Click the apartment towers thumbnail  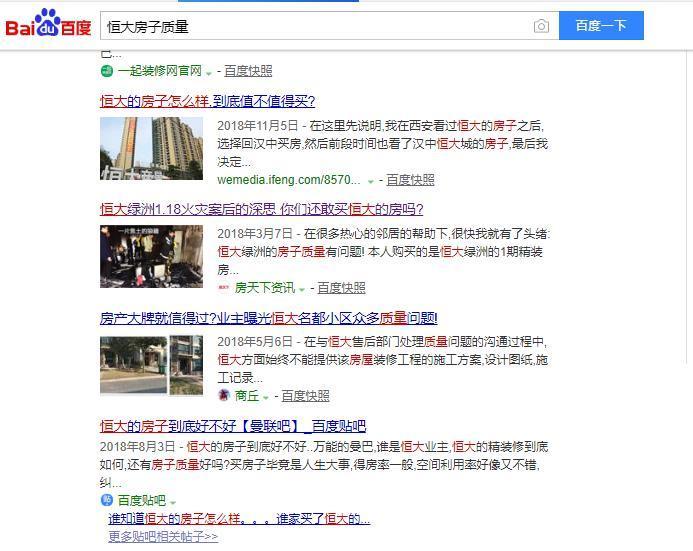152,148
